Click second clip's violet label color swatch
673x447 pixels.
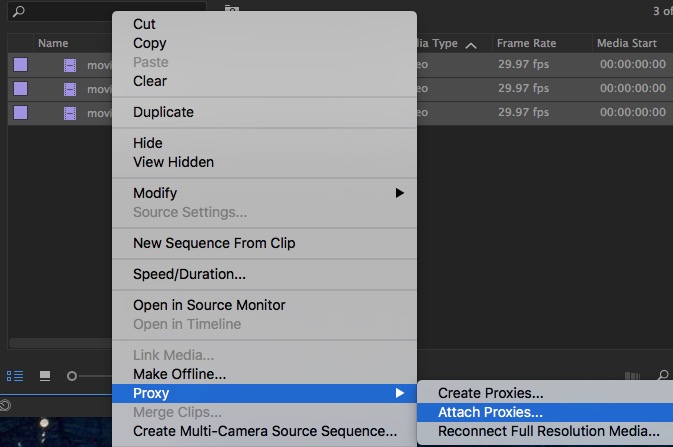click(x=20, y=89)
